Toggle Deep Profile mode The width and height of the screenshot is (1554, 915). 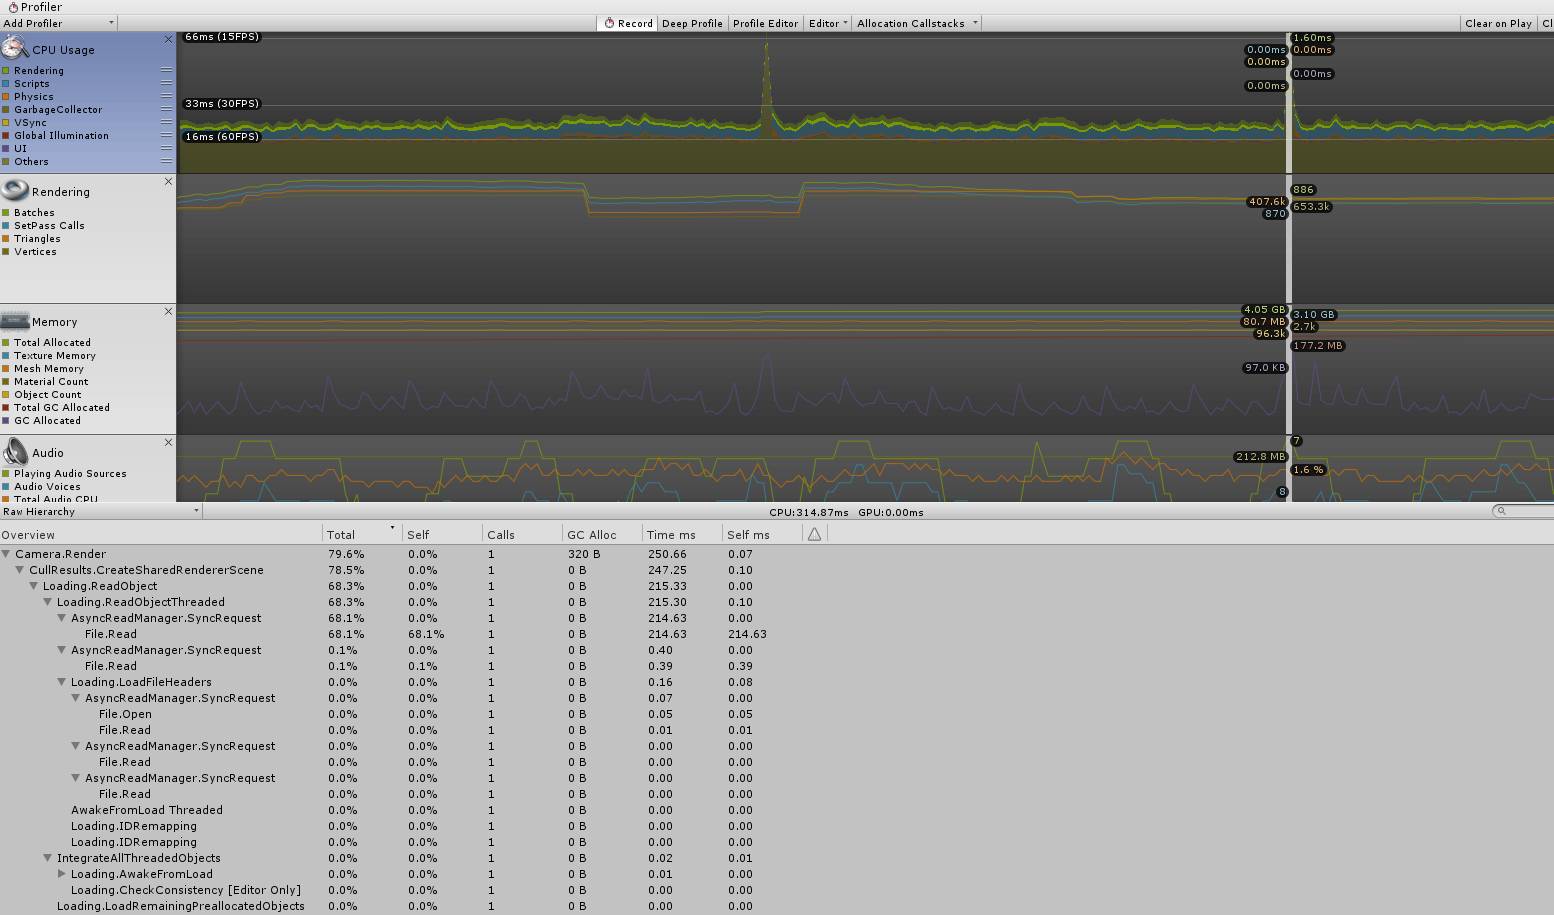click(692, 23)
